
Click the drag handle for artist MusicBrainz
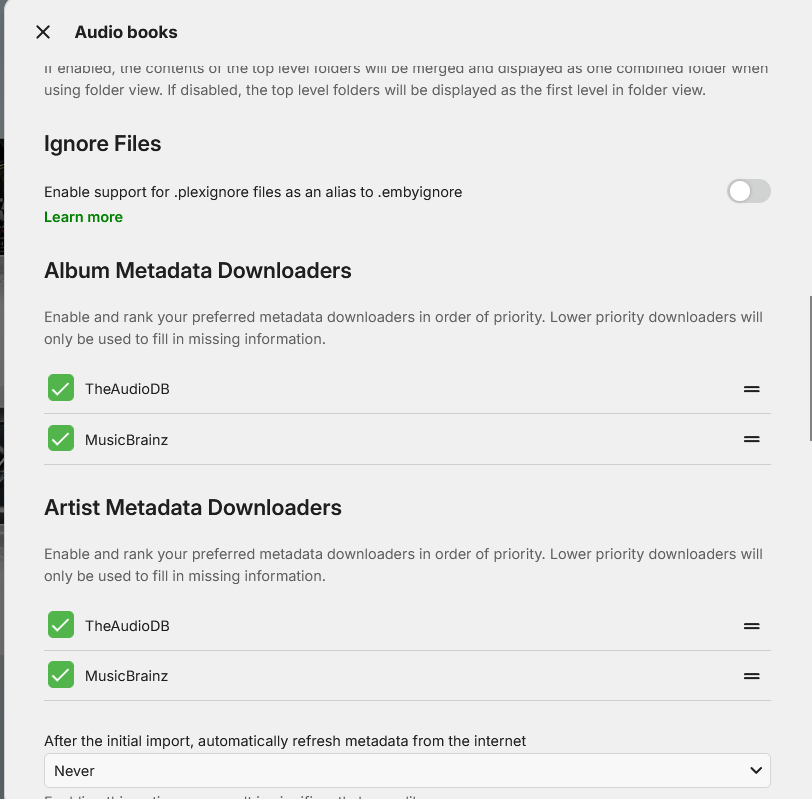(751, 675)
